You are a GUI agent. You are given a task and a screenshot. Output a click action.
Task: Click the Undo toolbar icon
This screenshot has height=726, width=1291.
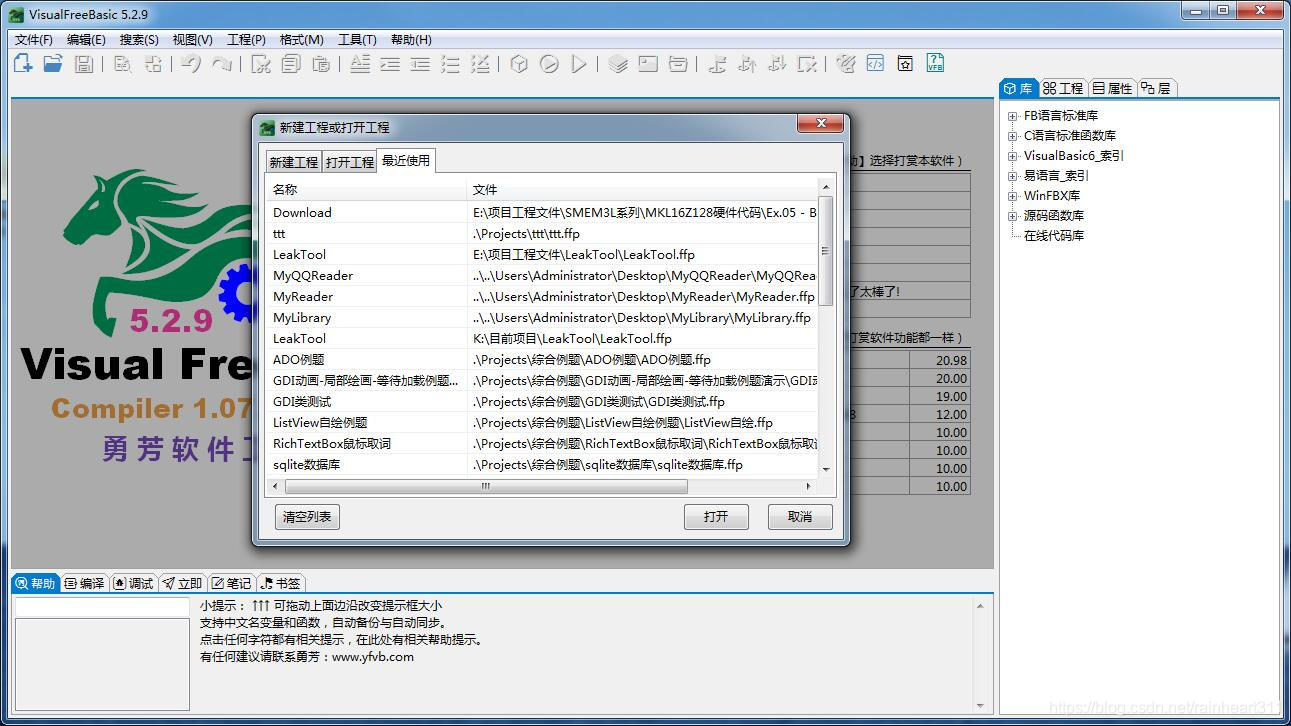coord(190,64)
